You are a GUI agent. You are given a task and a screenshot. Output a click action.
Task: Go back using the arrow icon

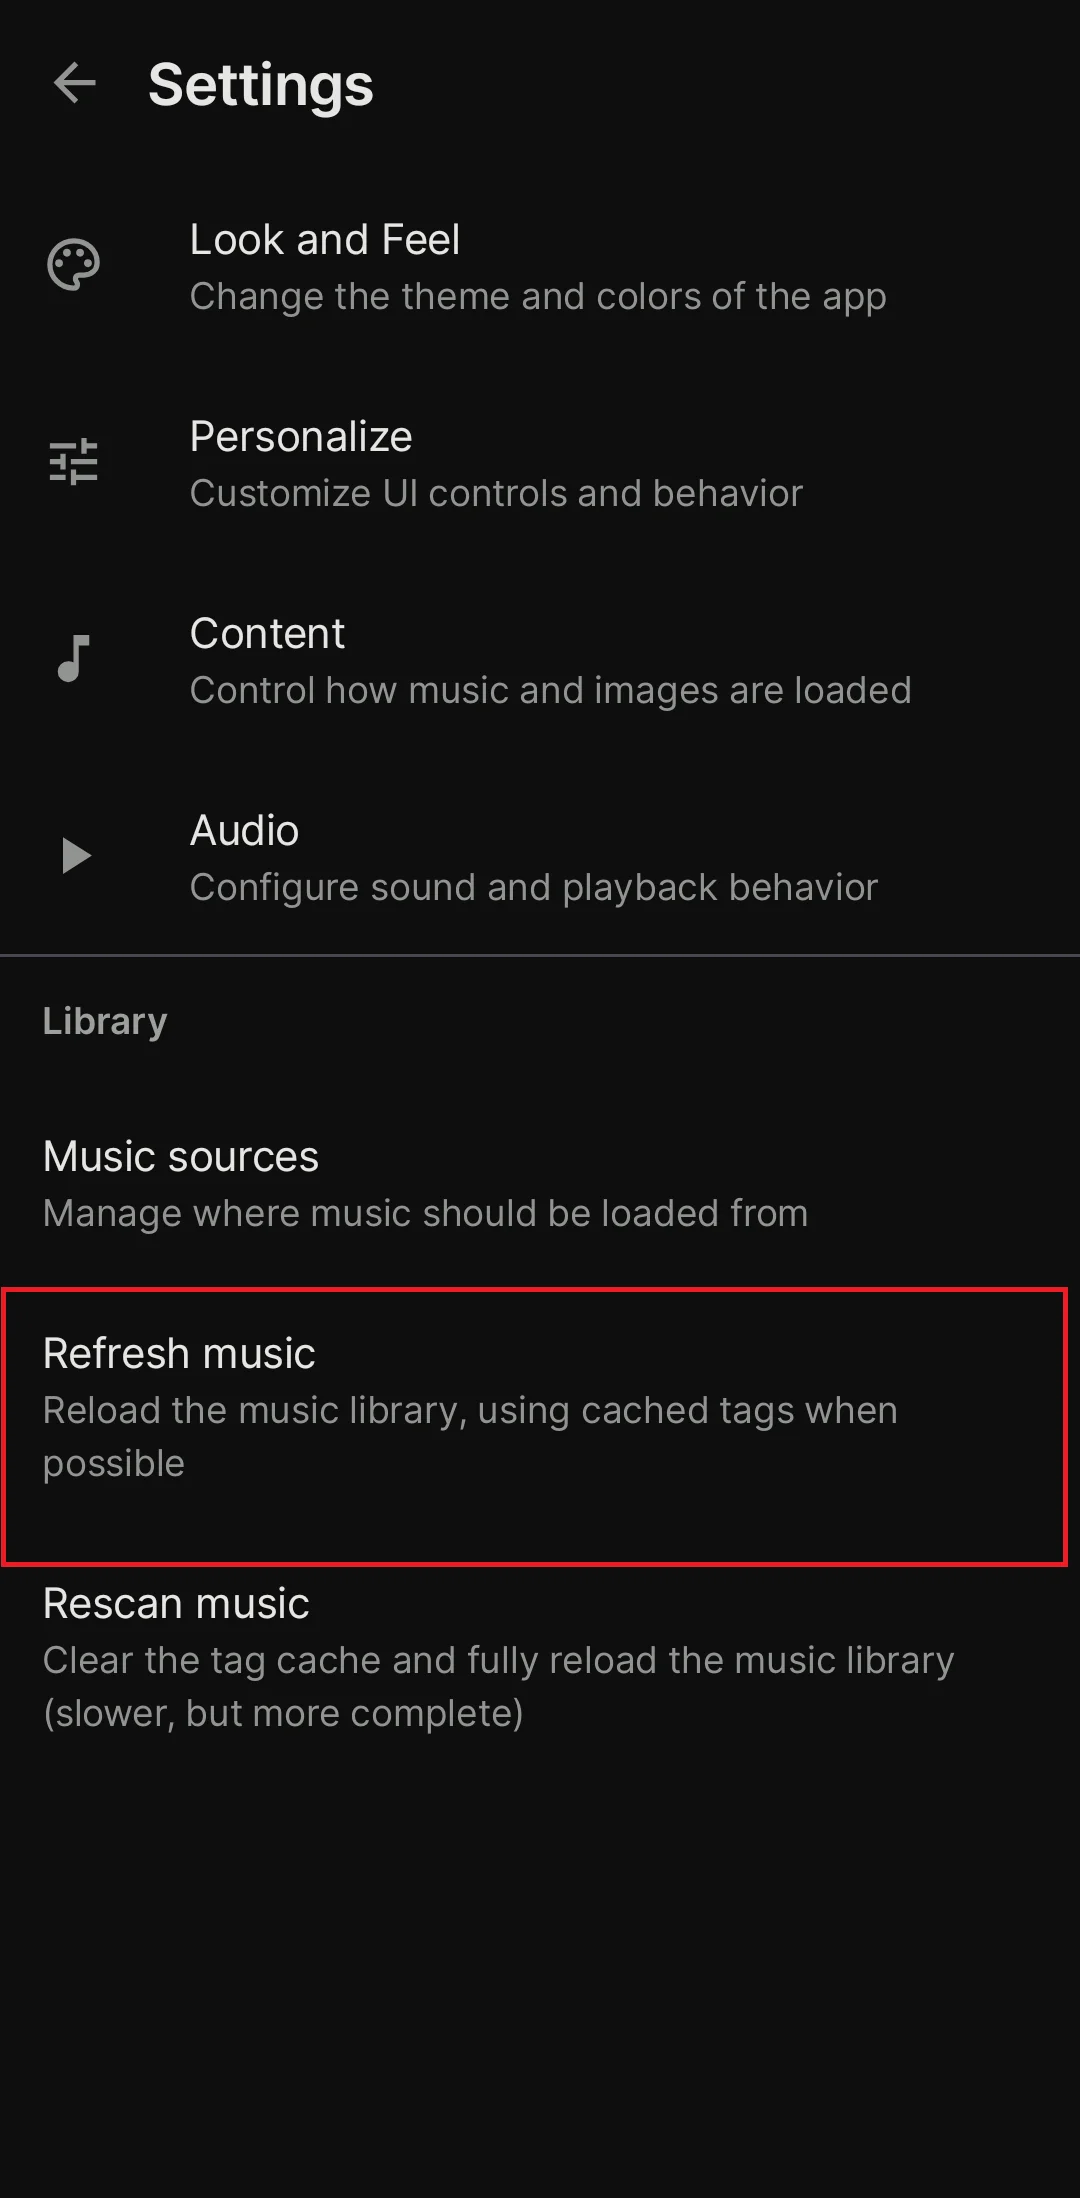(x=75, y=83)
